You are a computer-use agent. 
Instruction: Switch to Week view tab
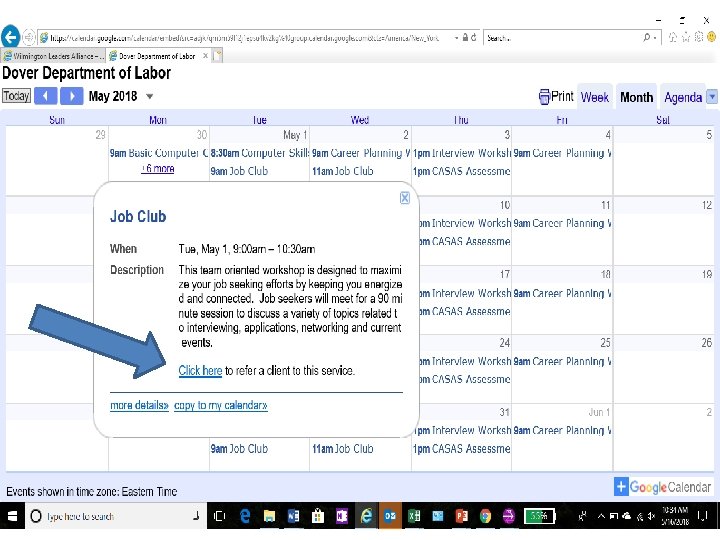pos(595,97)
